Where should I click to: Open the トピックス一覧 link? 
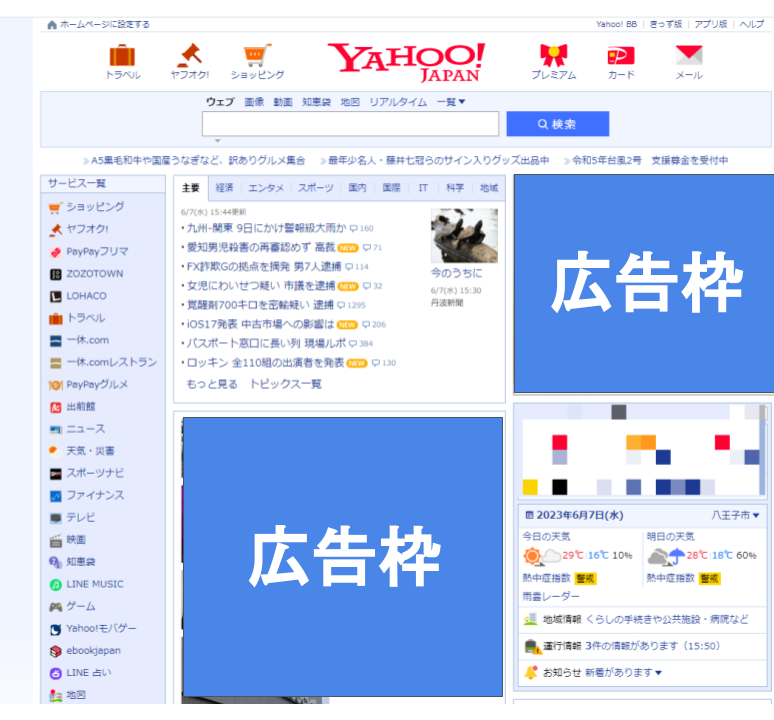pyautogui.click(x=286, y=384)
